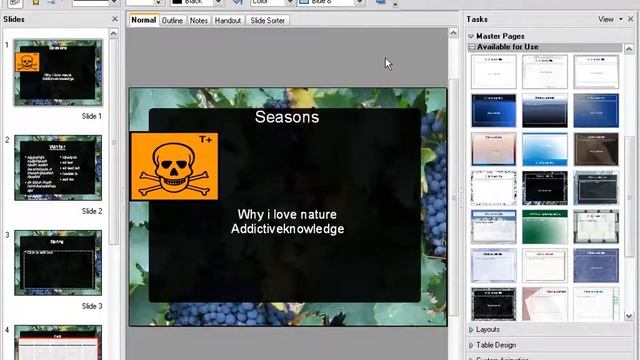Open the Notes view tab
The image size is (640, 360).
click(198, 20)
